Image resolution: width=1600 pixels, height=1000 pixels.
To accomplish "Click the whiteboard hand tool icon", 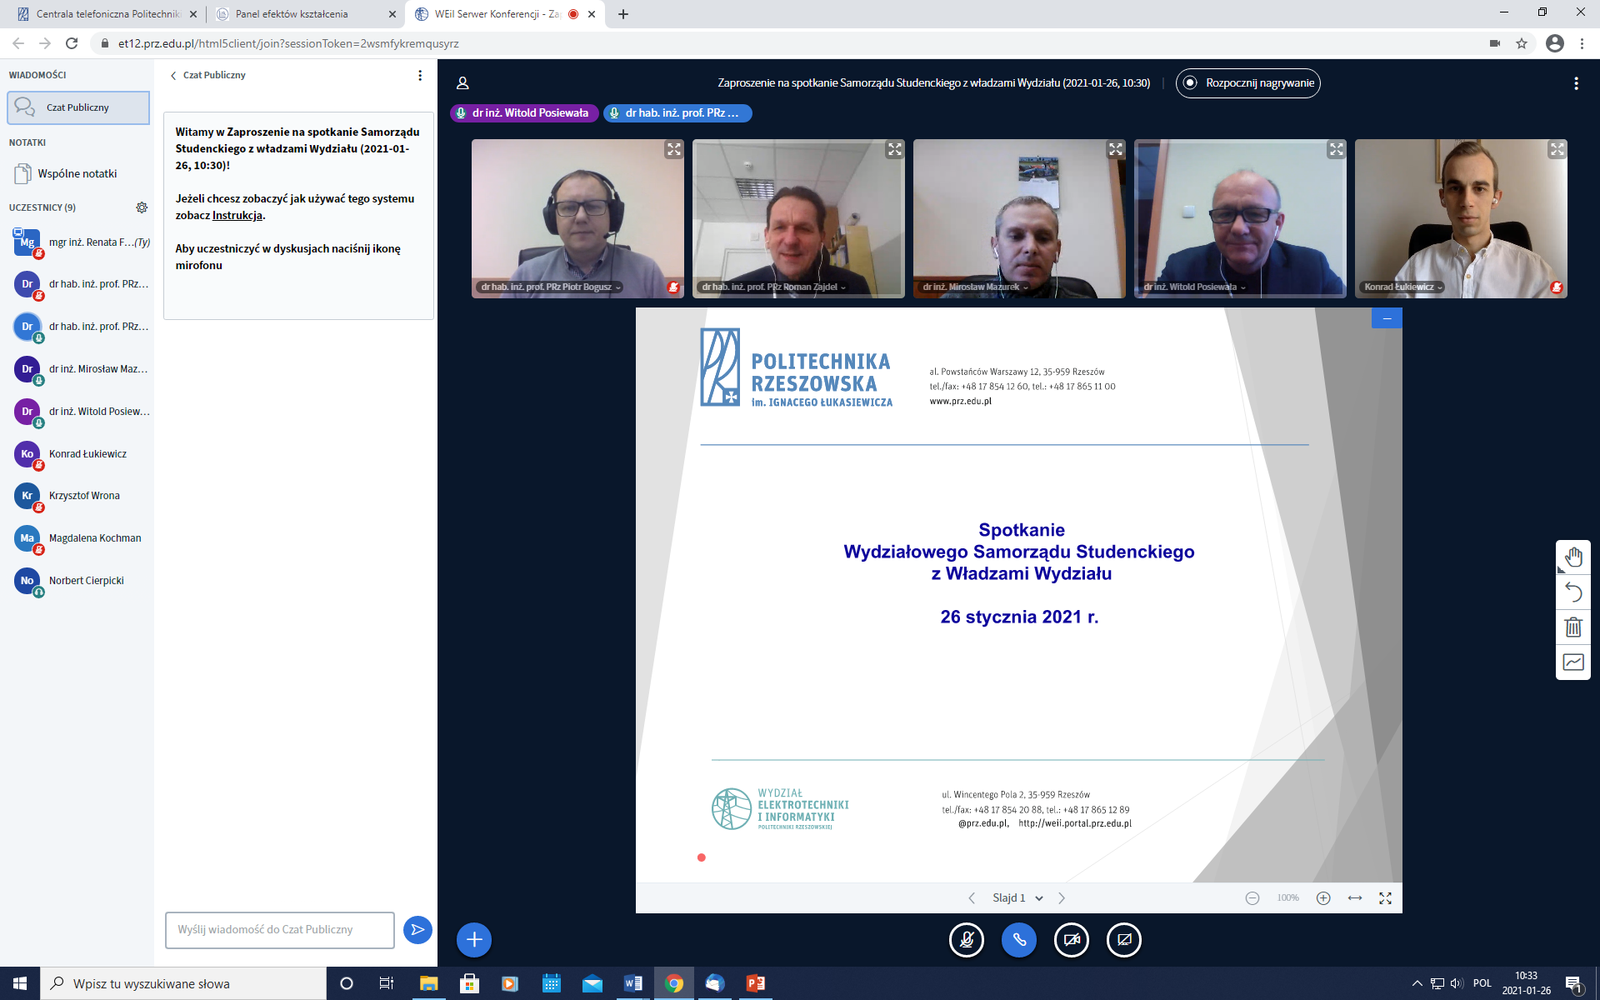I will pos(1573,557).
